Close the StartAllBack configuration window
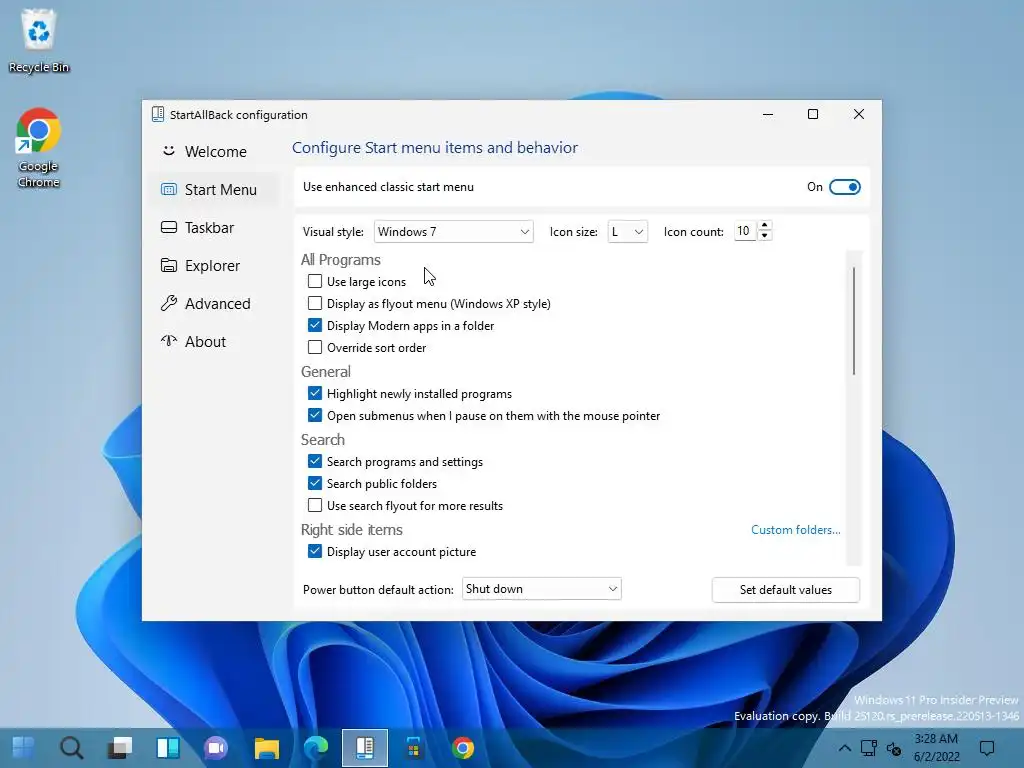 click(x=859, y=114)
